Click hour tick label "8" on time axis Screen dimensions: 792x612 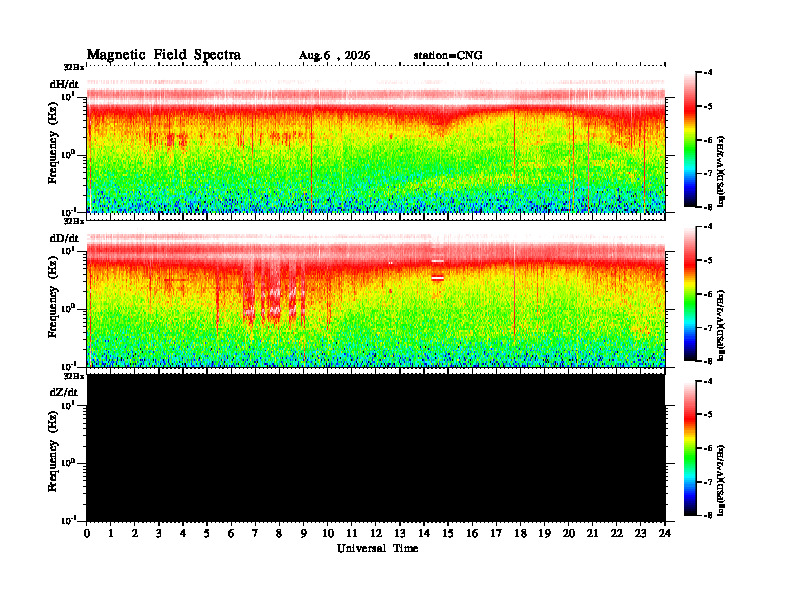point(279,533)
